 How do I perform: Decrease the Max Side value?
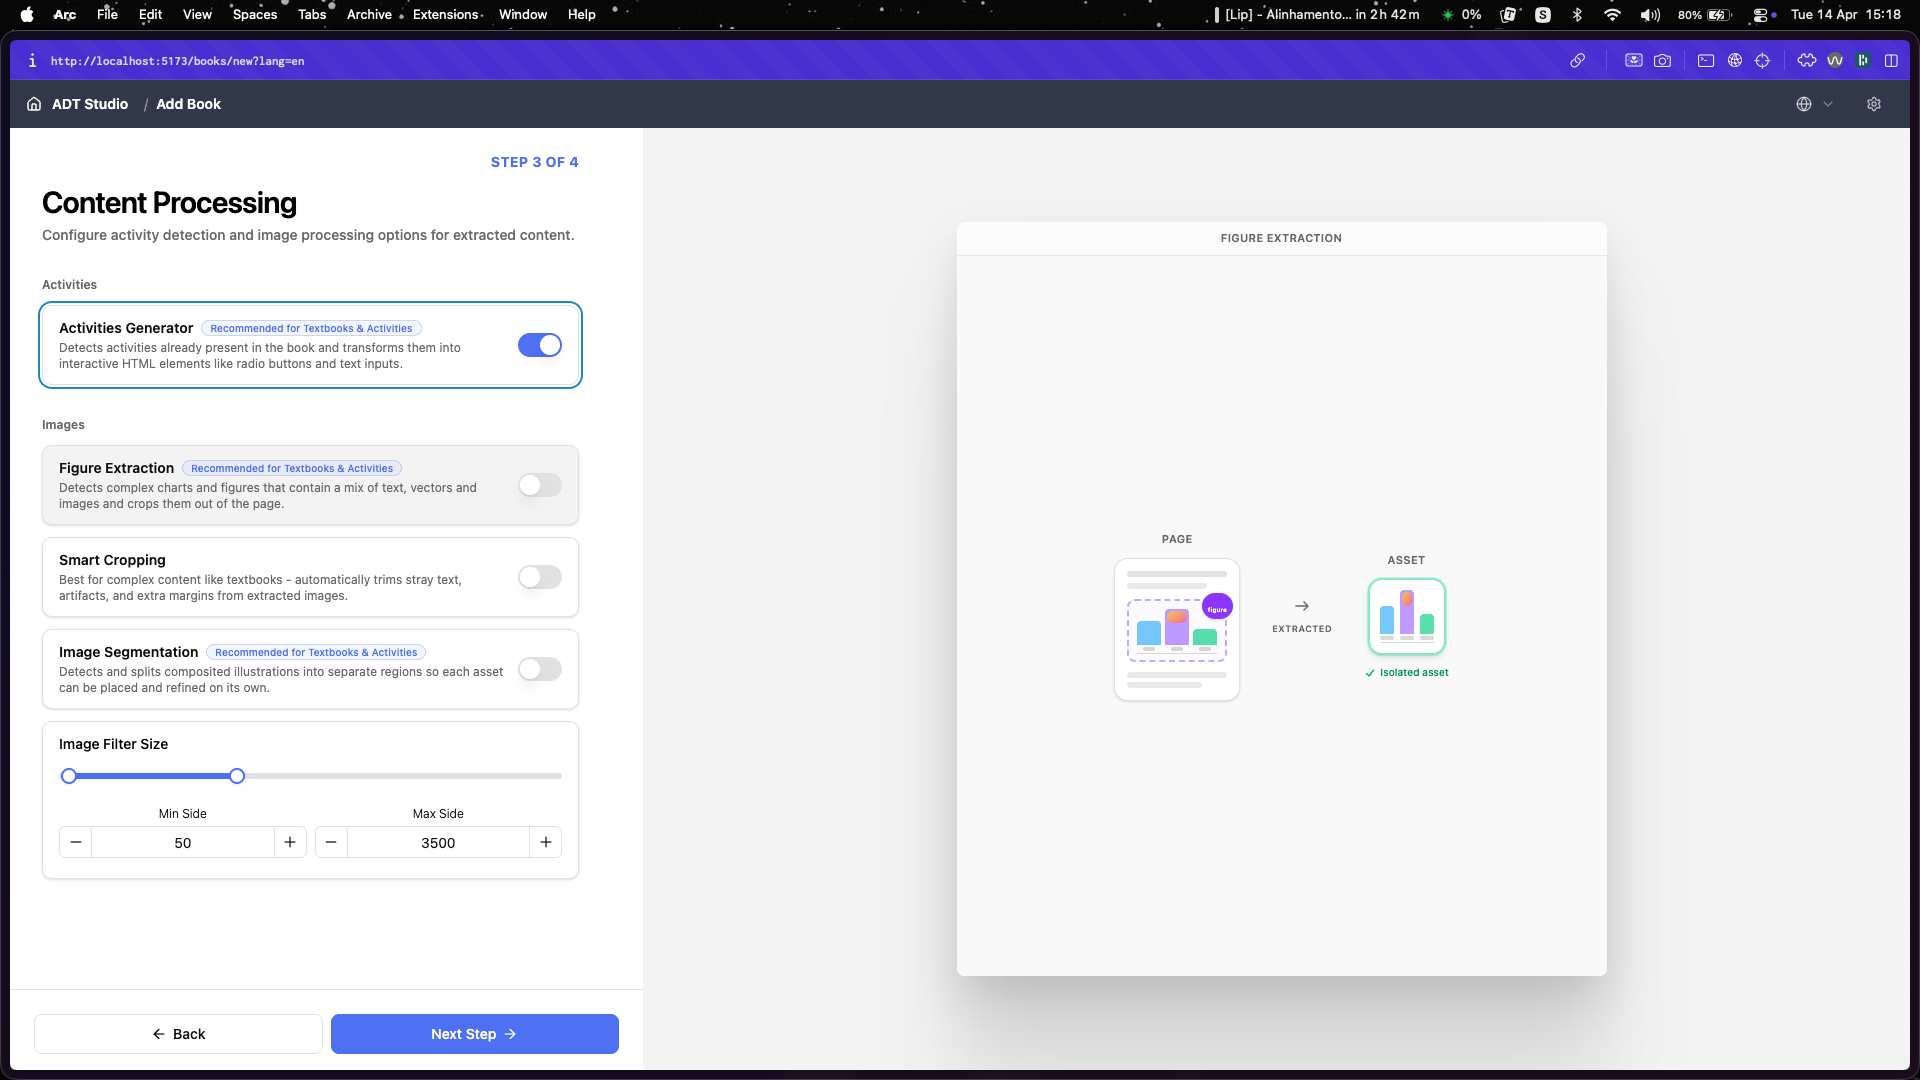click(331, 842)
